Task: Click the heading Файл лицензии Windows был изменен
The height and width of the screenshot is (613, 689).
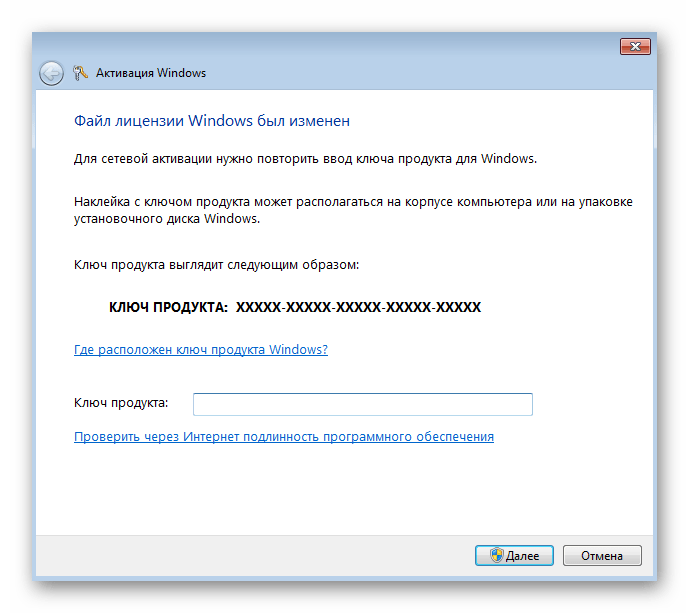Action: 212,121
